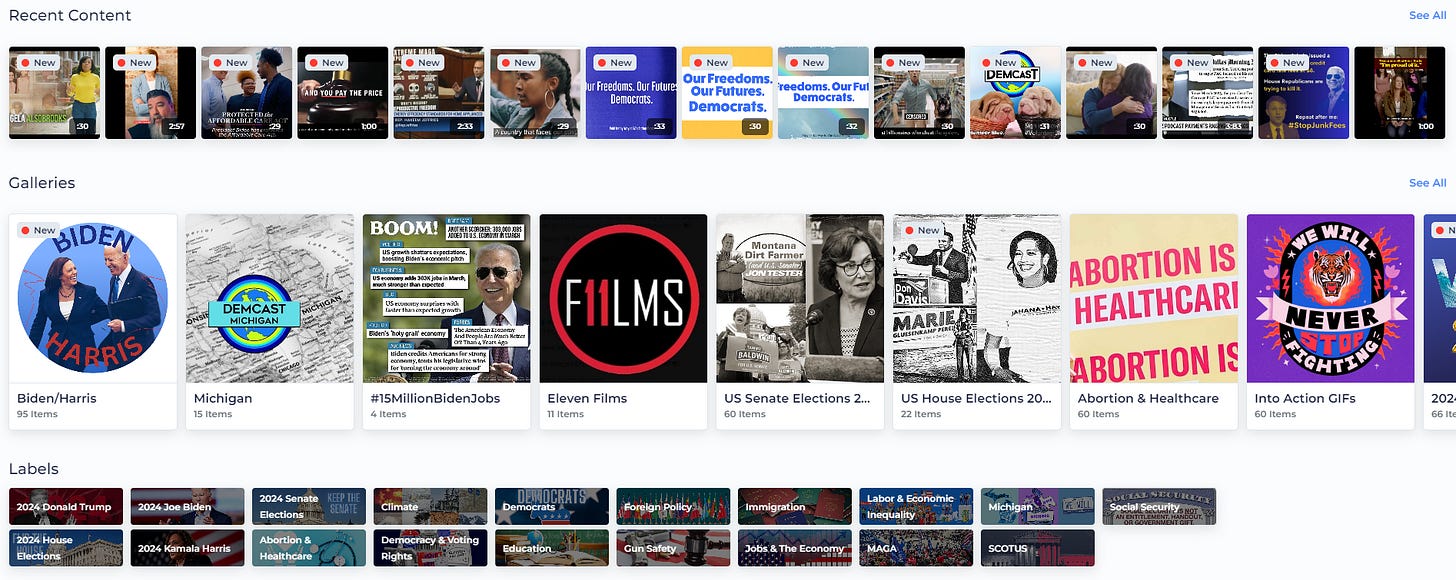Image resolution: width=1456 pixels, height=580 pixels.
Task: Click the '#15MillionBidenJobs' gallery title
Action: [x=433, y=398]
